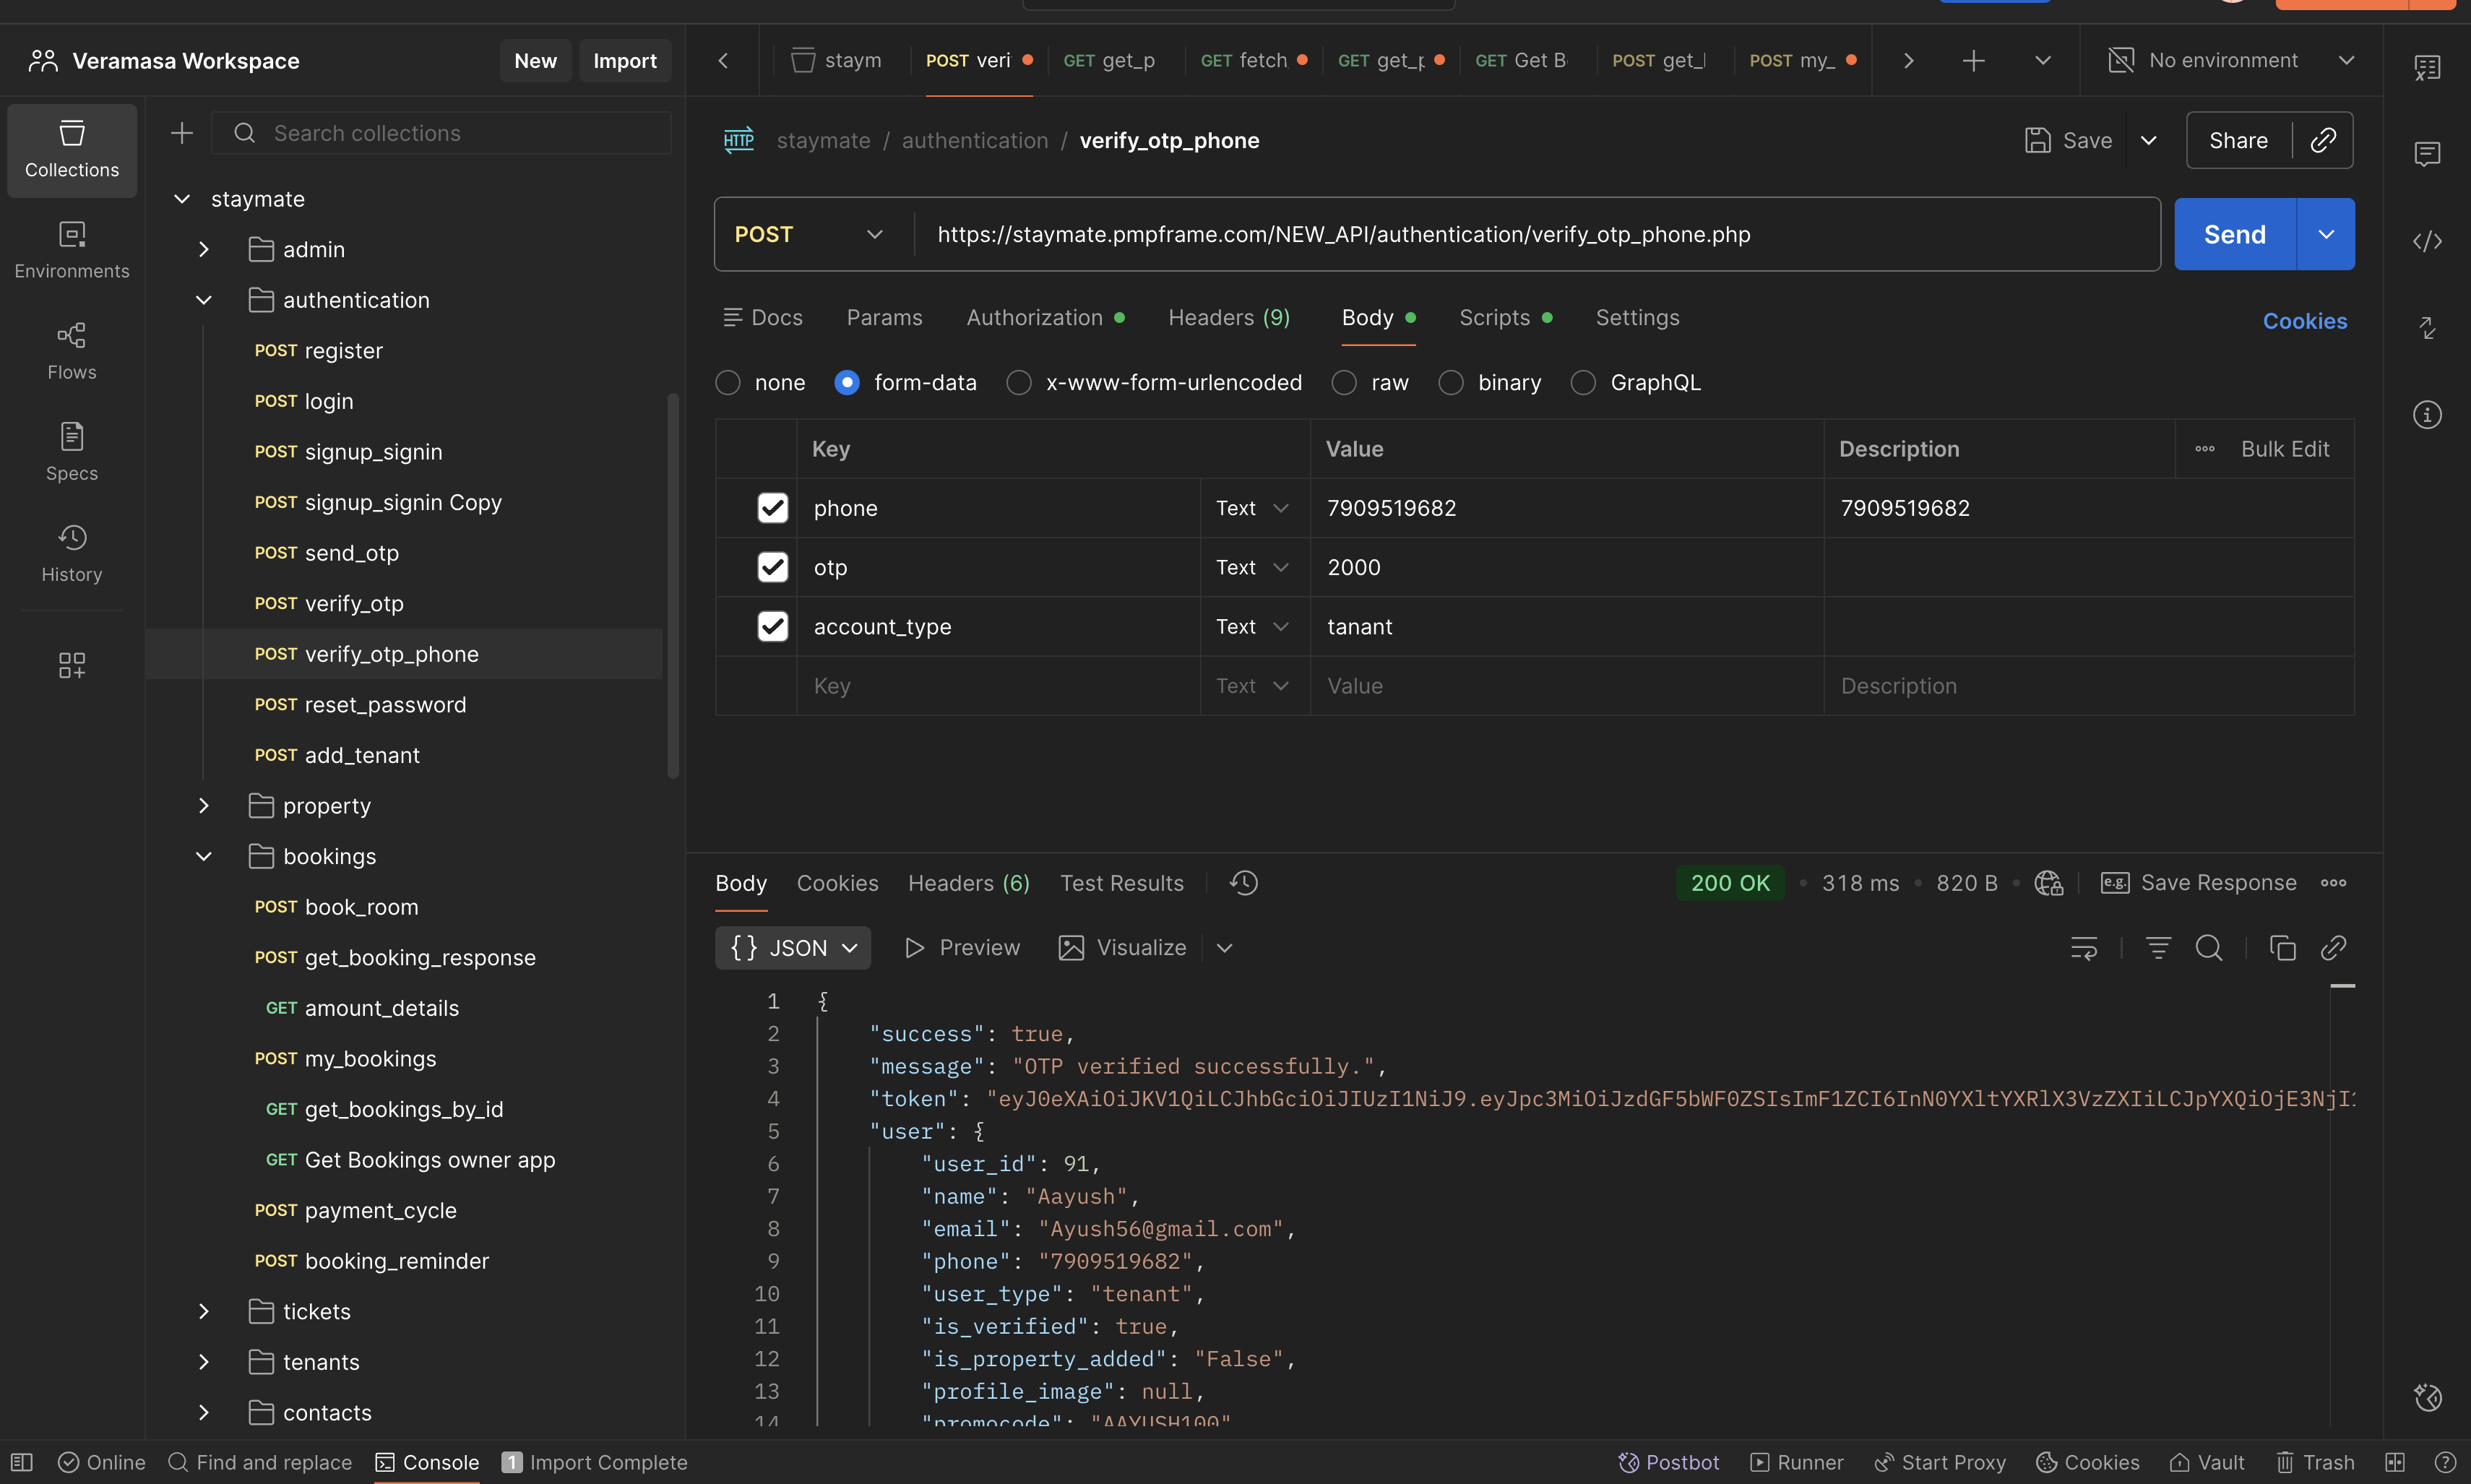
Task: Open the Flows sidebar icon
Action: pyautogui.click(x=71, y=350)
